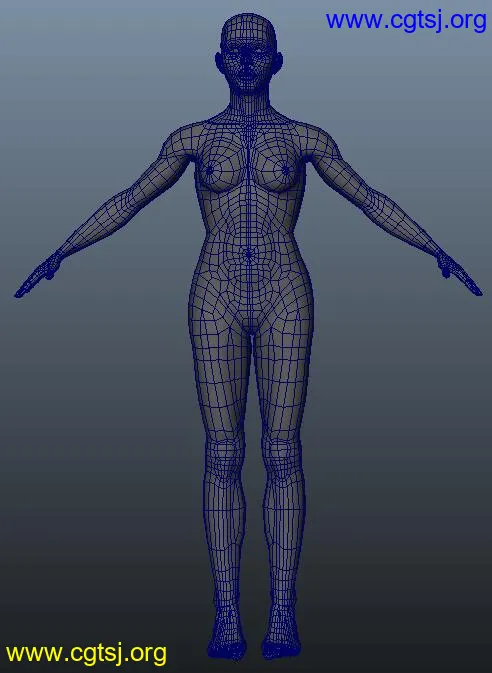Pick the center edge loop on the sternum

(x=249, y=163)
